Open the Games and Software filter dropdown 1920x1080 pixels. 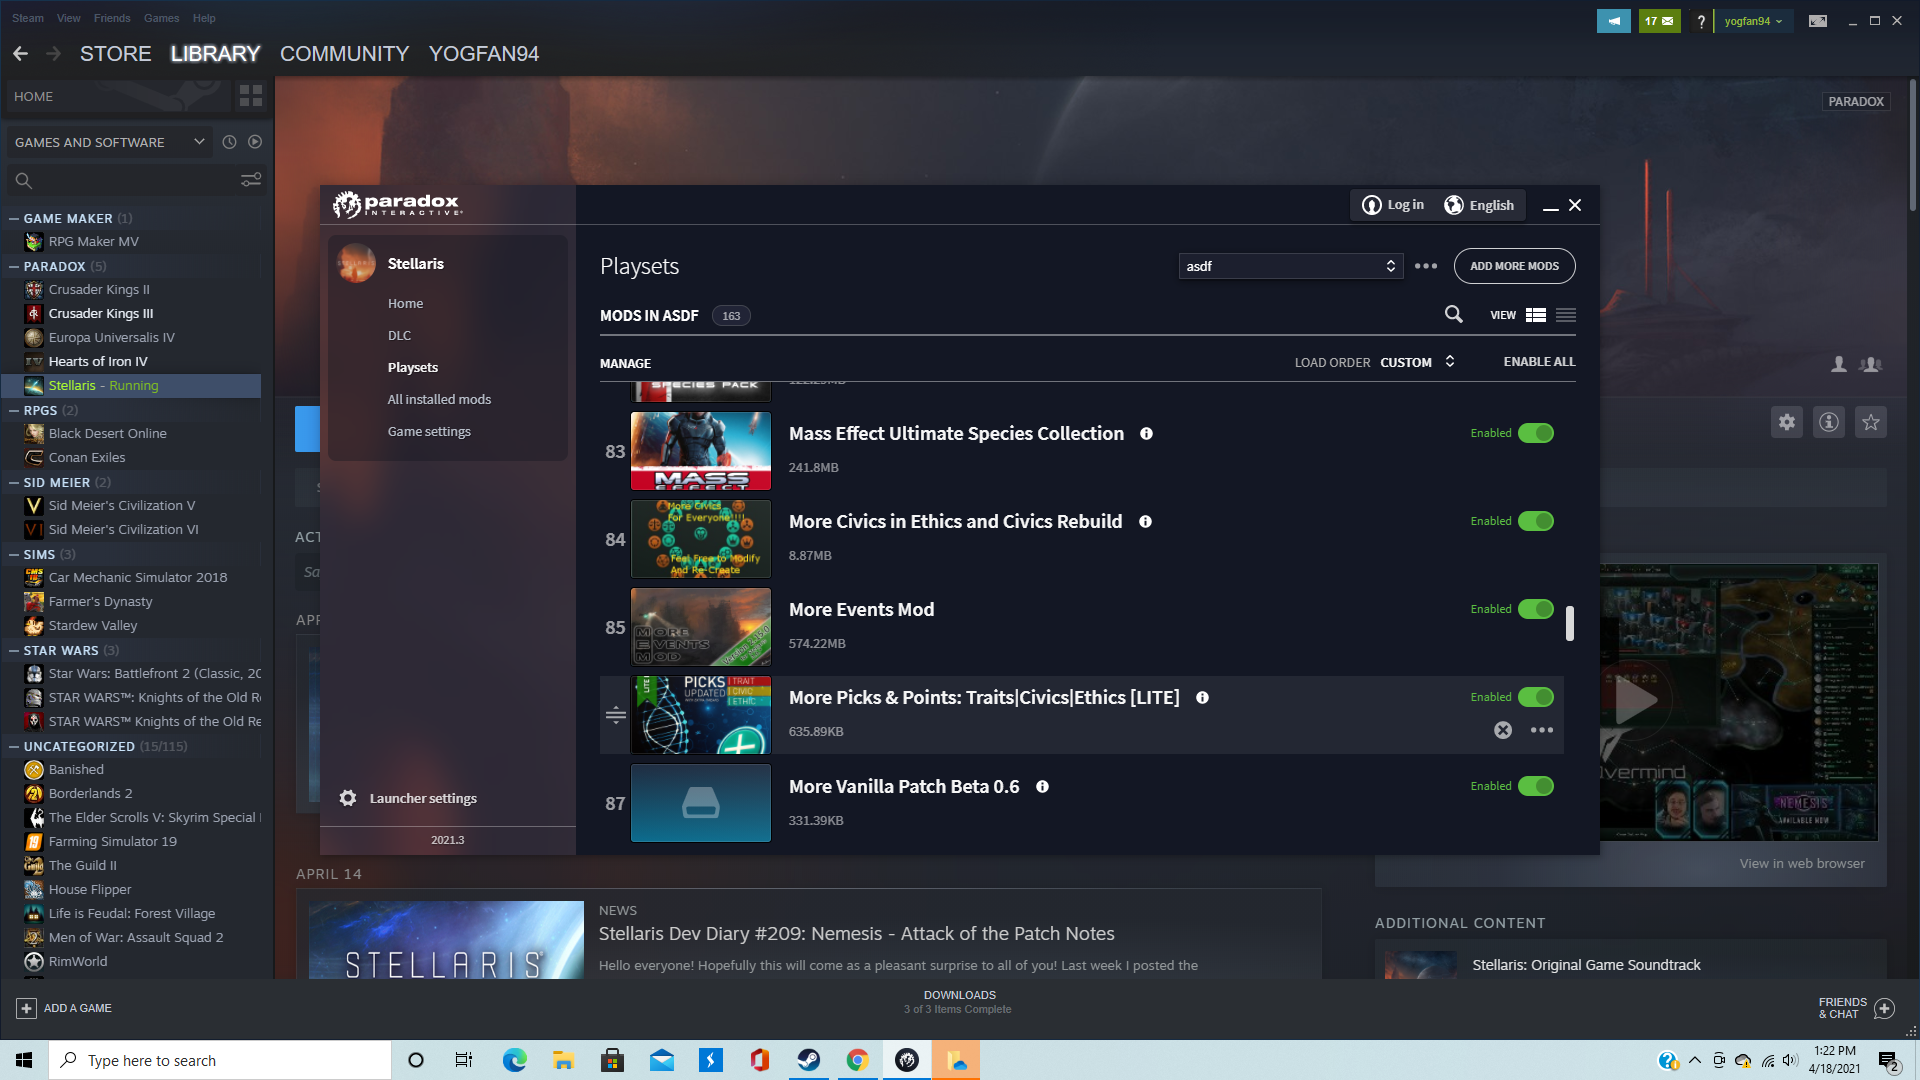point(110,142)
